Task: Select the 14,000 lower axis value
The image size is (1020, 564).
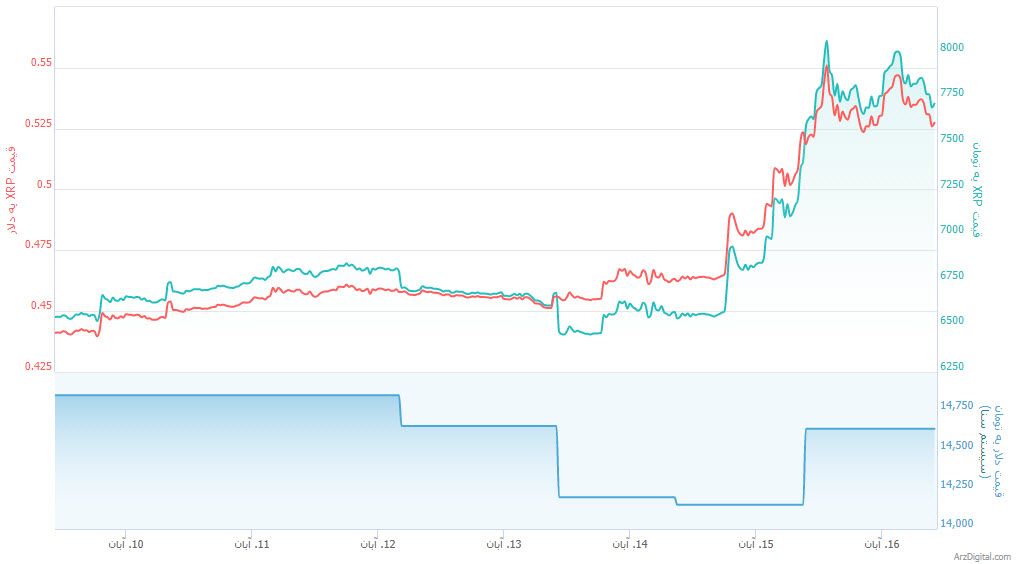Action: 956,523
